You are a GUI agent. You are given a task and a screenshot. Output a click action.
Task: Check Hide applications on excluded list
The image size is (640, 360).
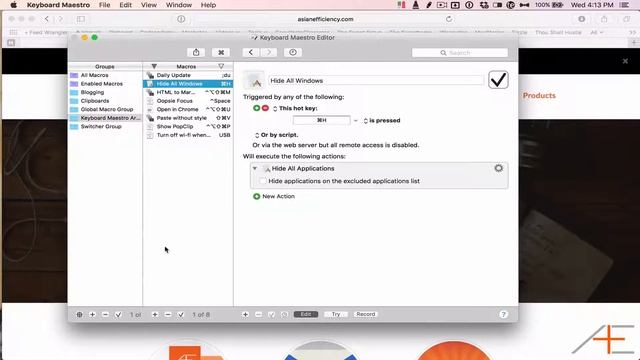point(262,181)
